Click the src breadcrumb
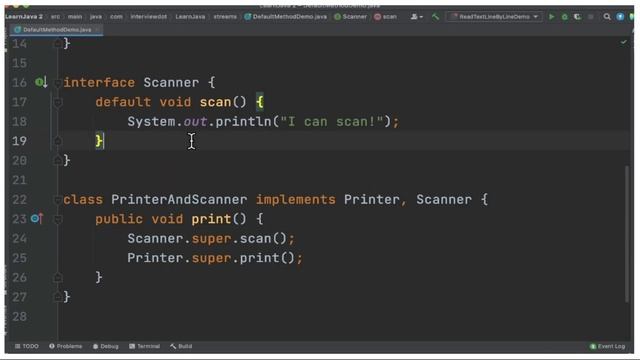Image resolution: width=640 pixels, height=360 pixels. 55,17
